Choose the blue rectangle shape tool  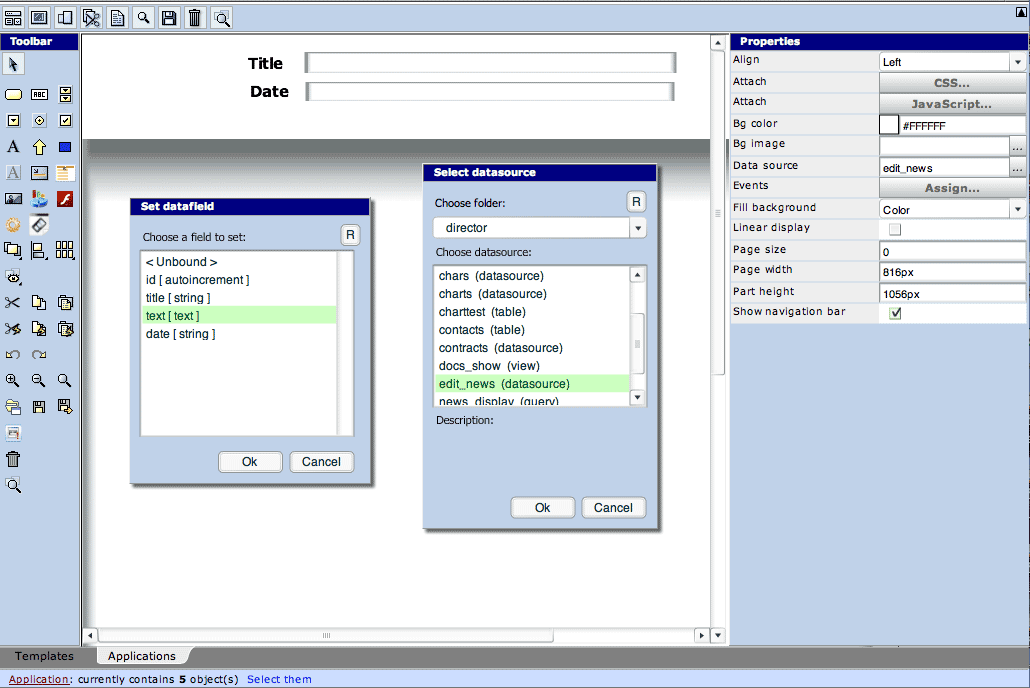[x=65, y=147]
